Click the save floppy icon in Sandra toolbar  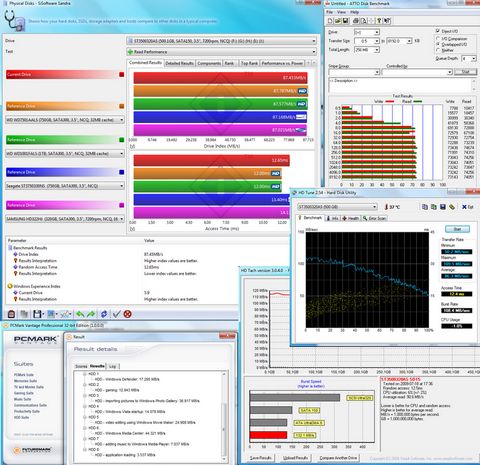tap(37, 314)
